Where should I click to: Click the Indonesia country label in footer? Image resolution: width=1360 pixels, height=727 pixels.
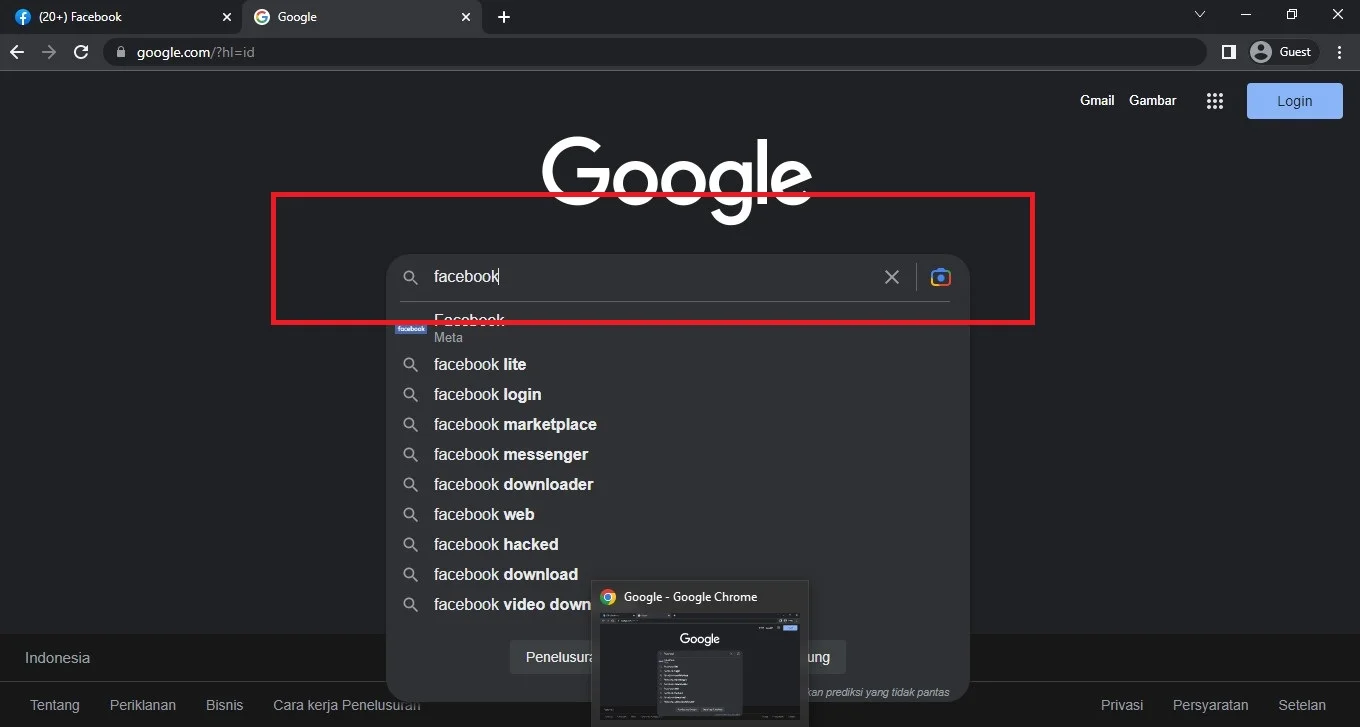57,658
